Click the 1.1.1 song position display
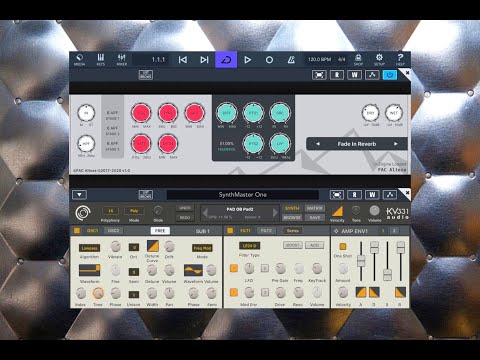 click(158, 60)
